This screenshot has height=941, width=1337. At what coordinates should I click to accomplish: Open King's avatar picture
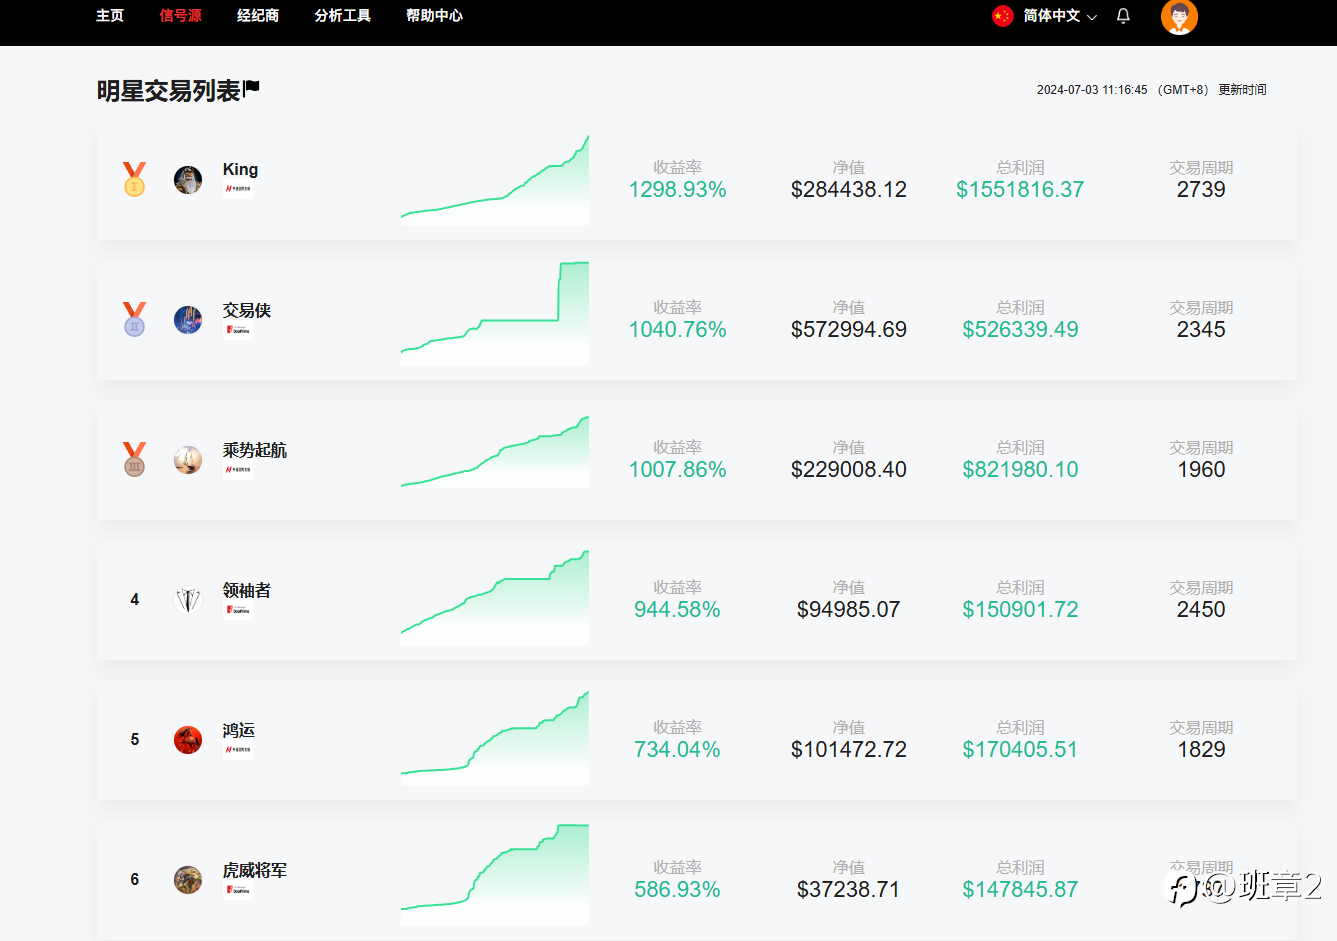(x=188, y=180)
